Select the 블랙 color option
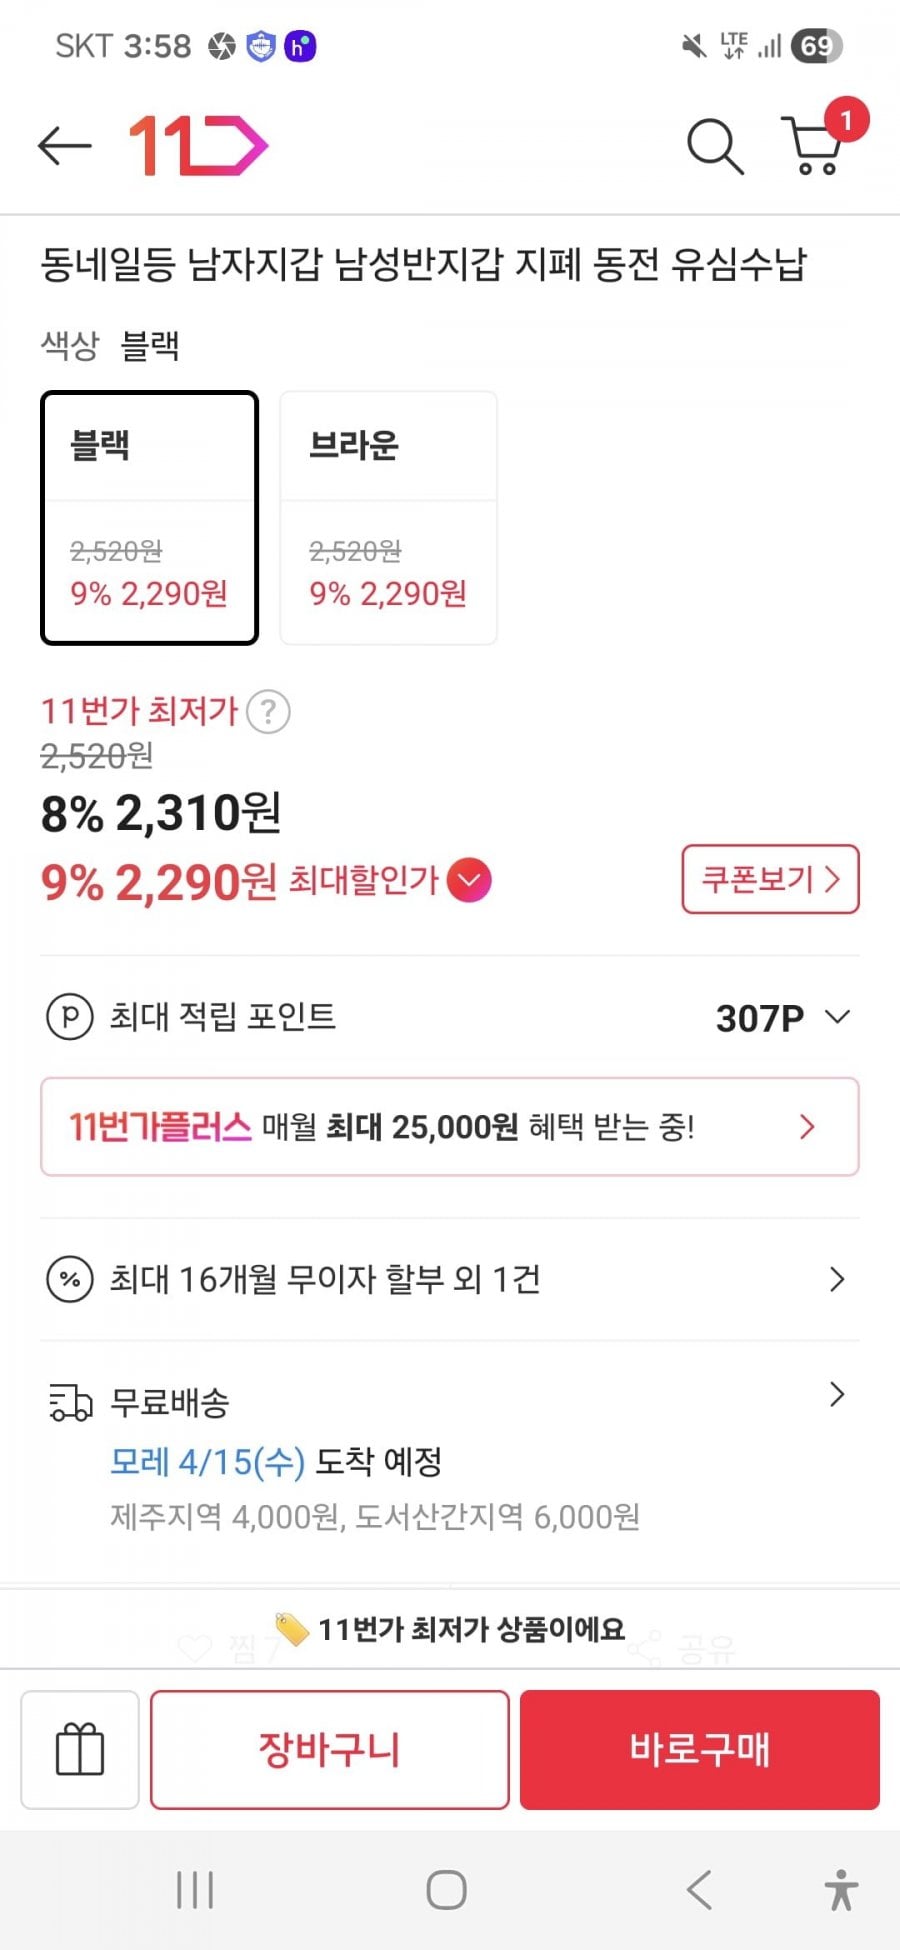The width and height of the screenshot is (900, 1950). (149, 518)
